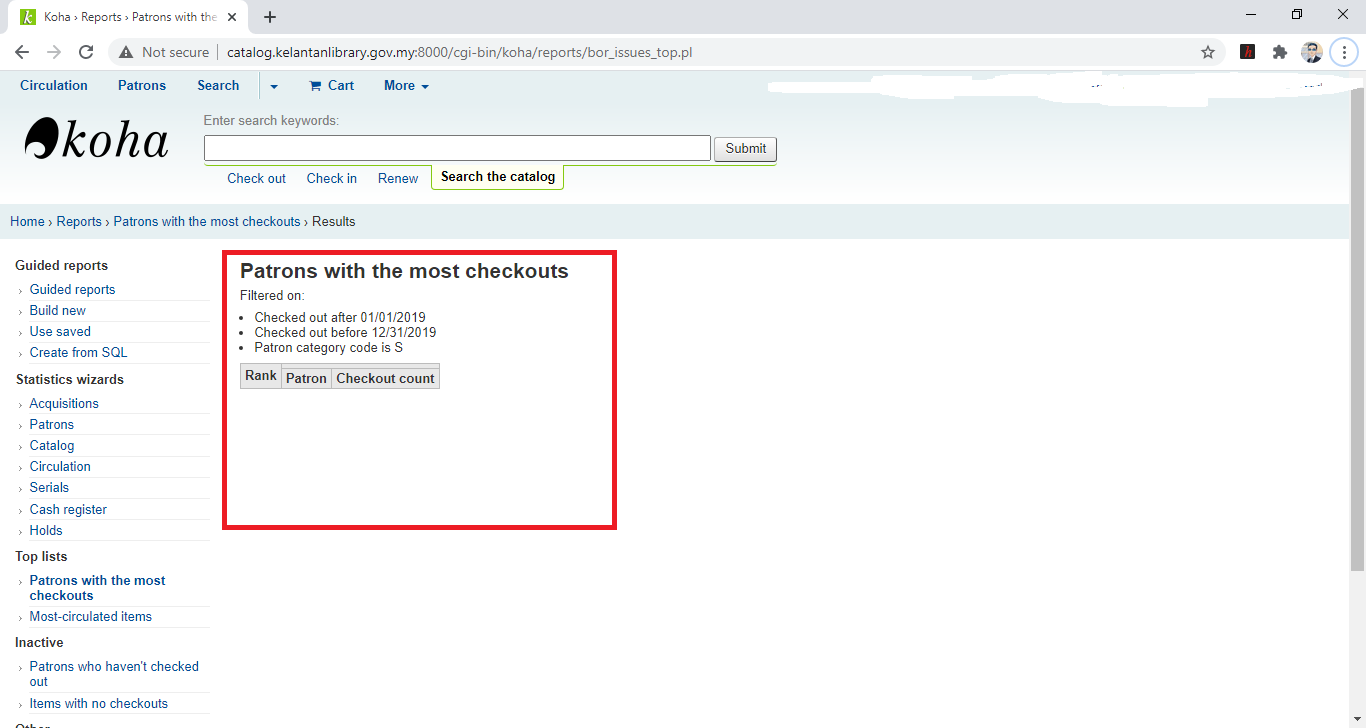Viewport: 1366px width, 728px height.
Task: Open Create from SQL link
Action: pos(78,353)
